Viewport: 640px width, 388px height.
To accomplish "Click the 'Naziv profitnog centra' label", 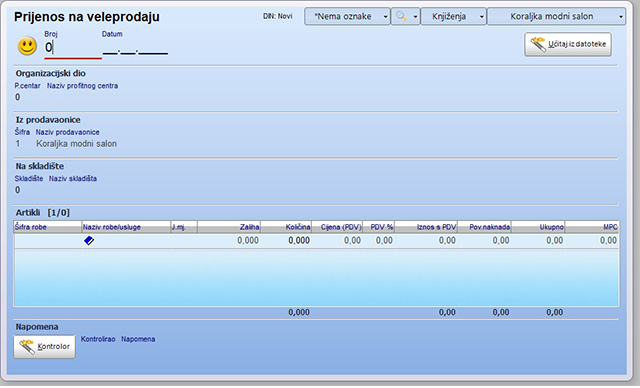I will coord(82,86).
